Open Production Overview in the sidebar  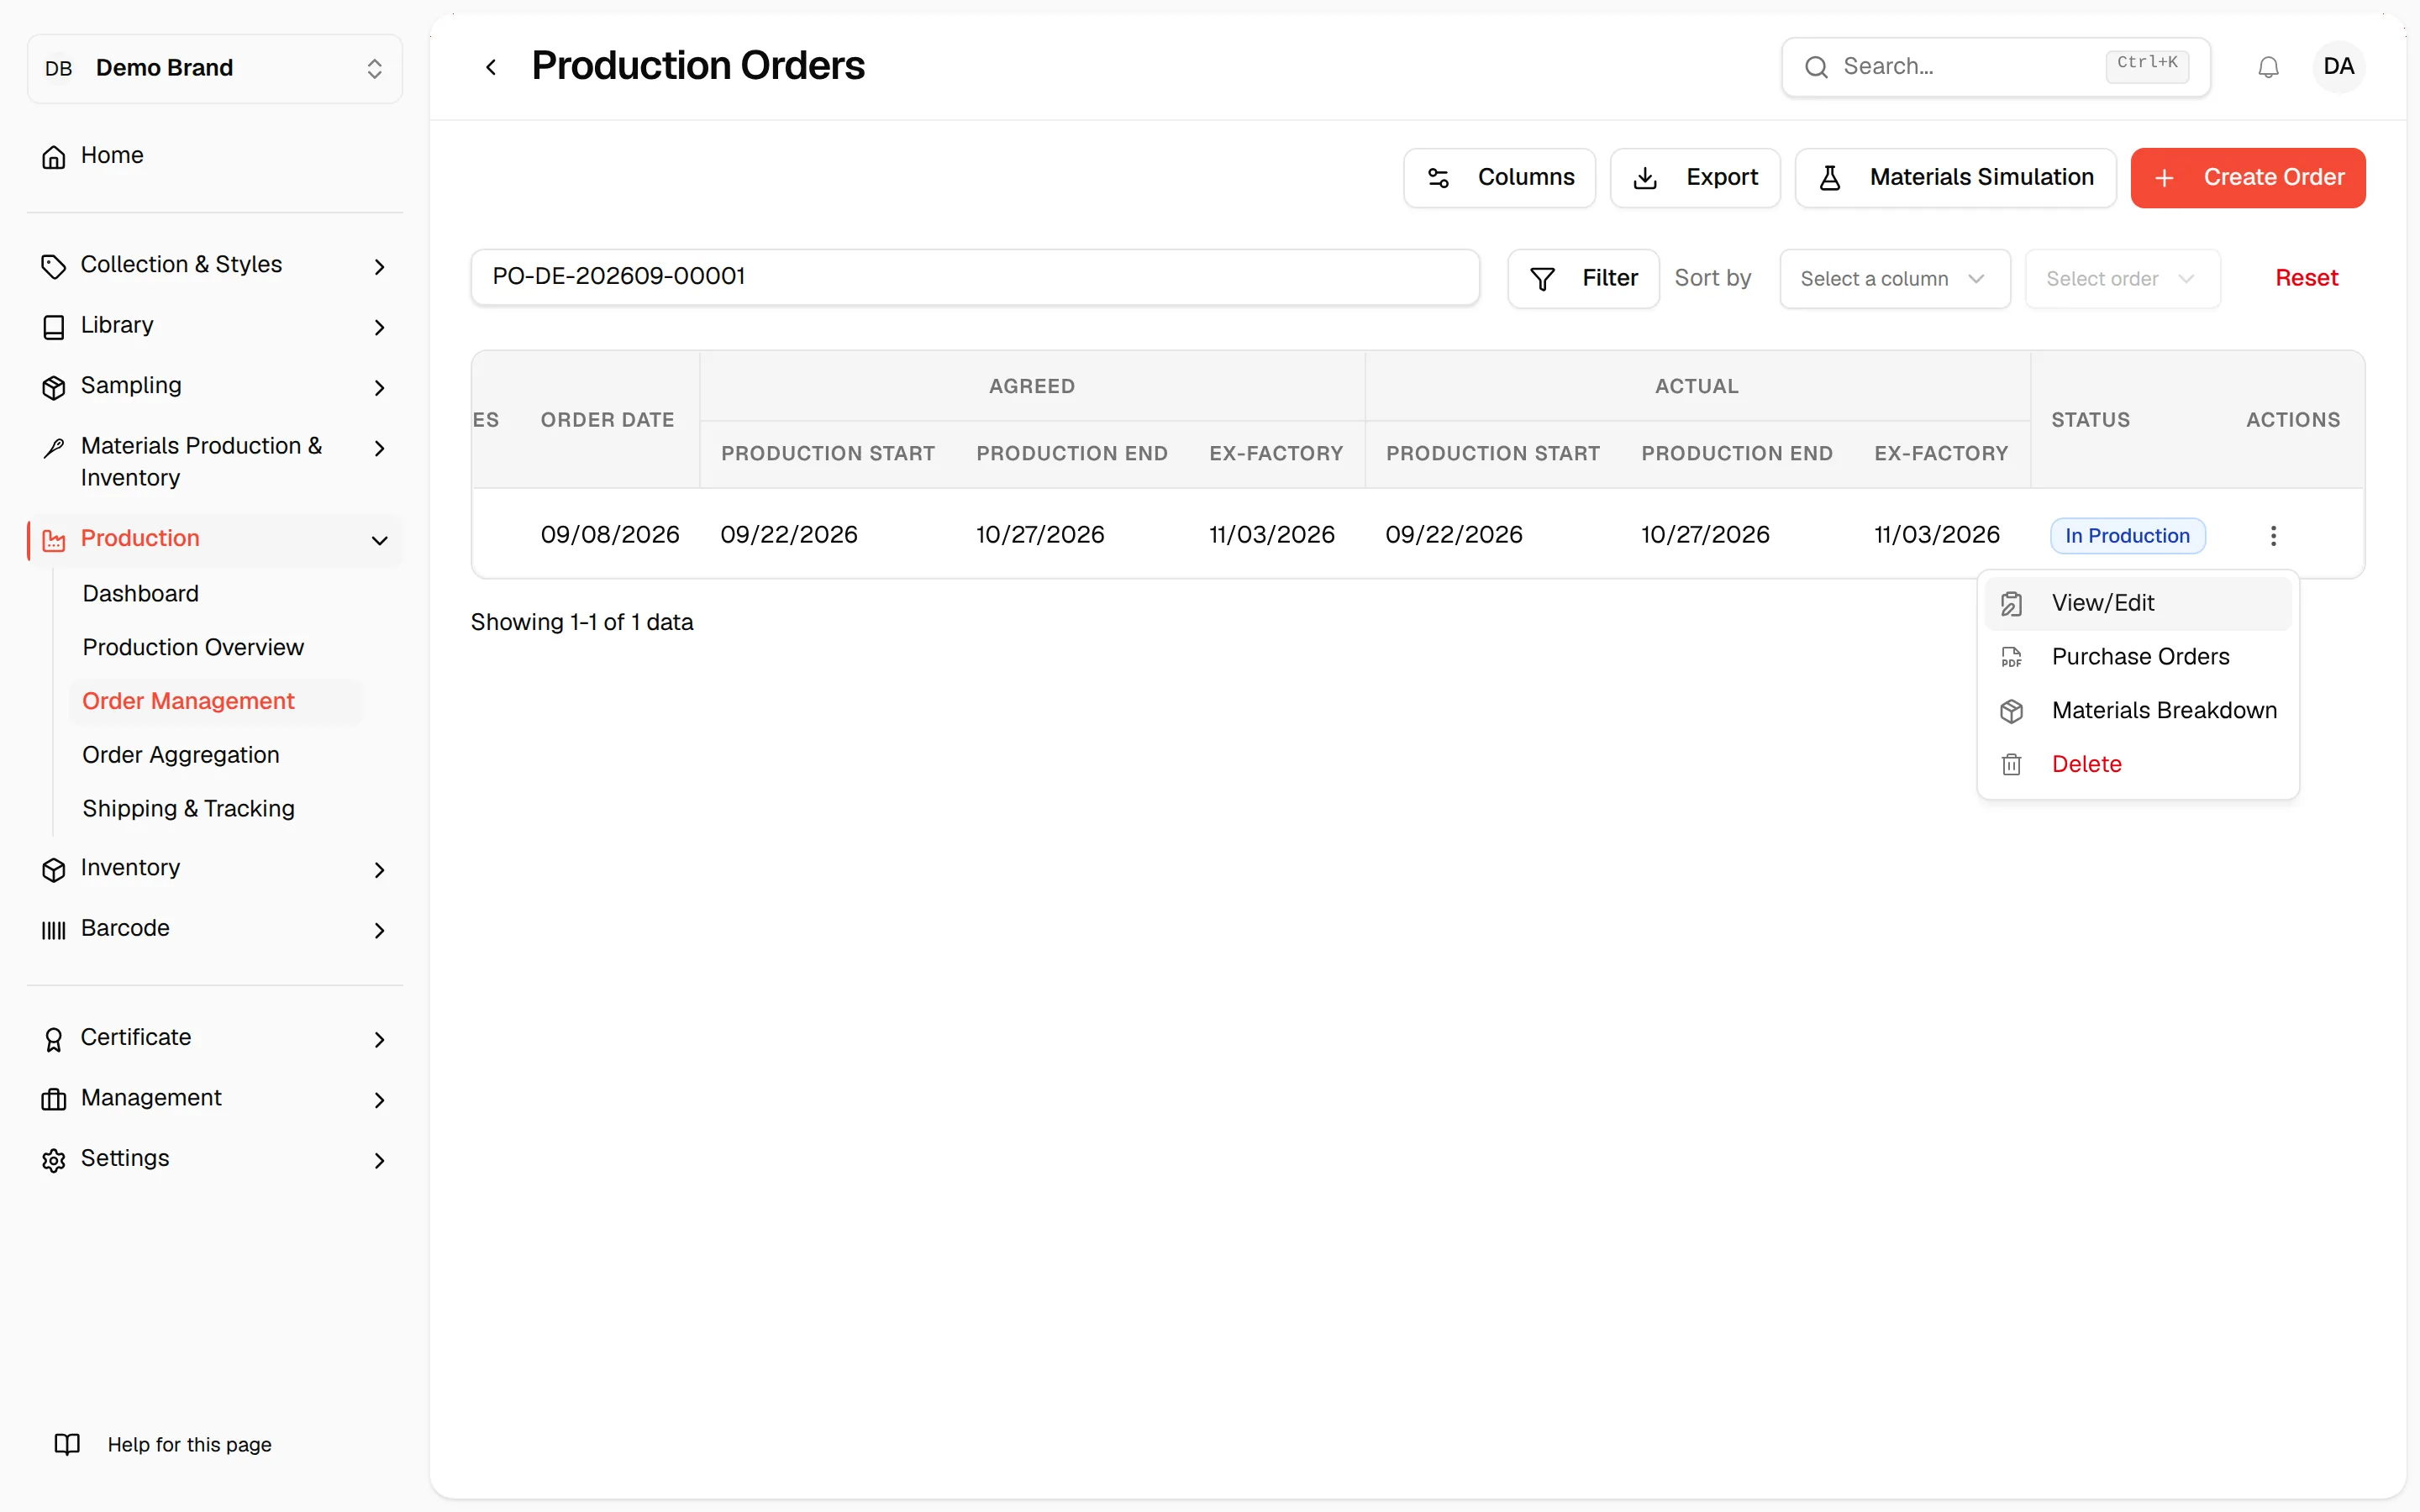point(193,648)
